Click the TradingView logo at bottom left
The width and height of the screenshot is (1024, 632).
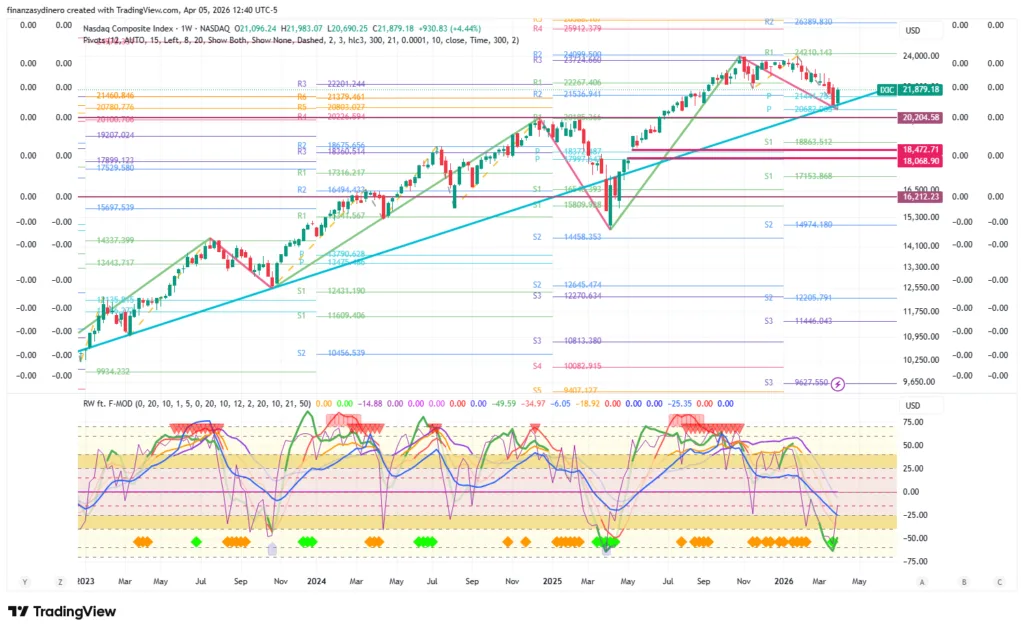(x=60, y=612)
